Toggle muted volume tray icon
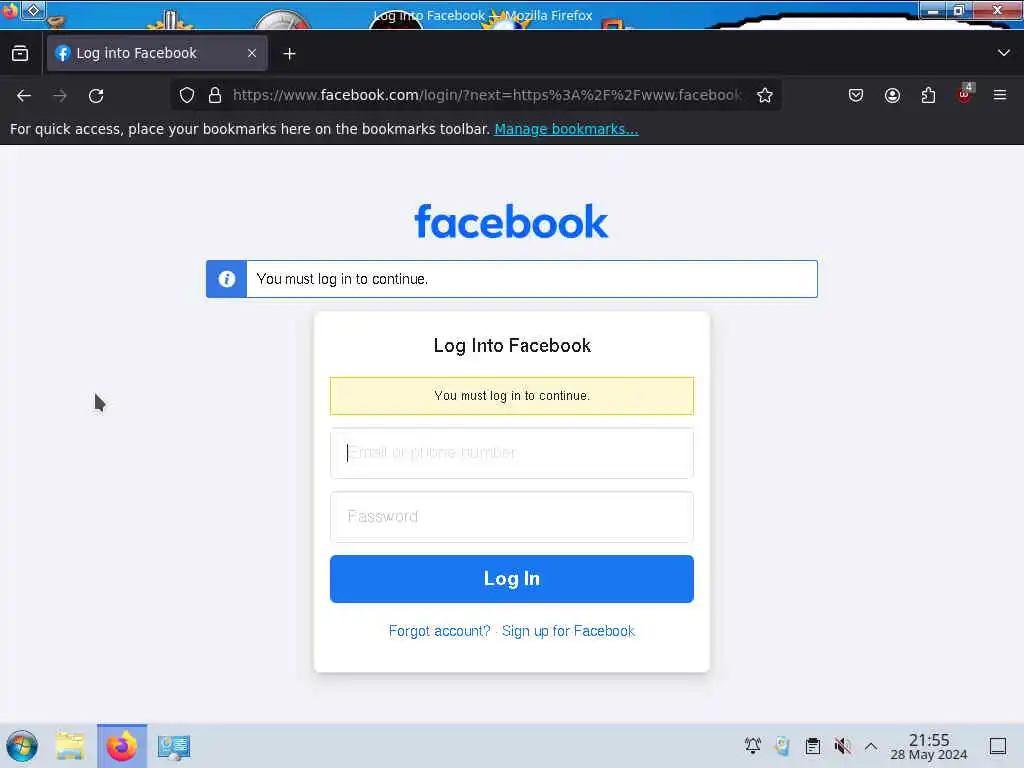This screenshot has height=768, width=1024. (842, 745)
